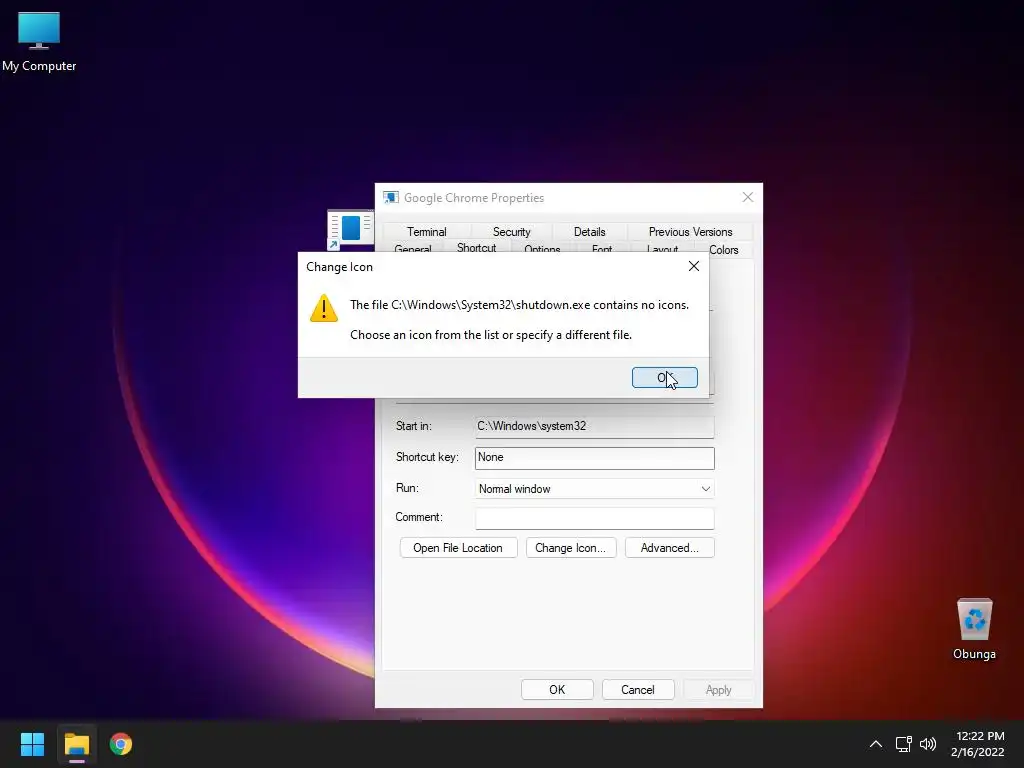This screenshot has height=768, width=1024.
Task: Click the Google Chrome Properties title icon
Action: (x=391, y=197)
